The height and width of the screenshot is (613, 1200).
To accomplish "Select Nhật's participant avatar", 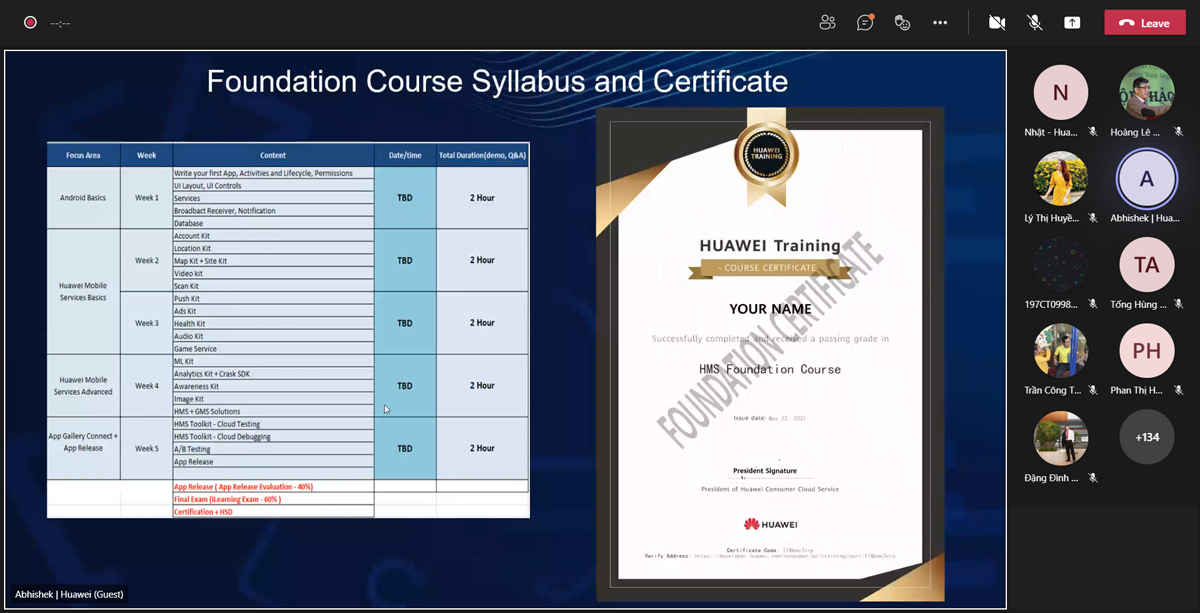I will tap(1061, 93).
